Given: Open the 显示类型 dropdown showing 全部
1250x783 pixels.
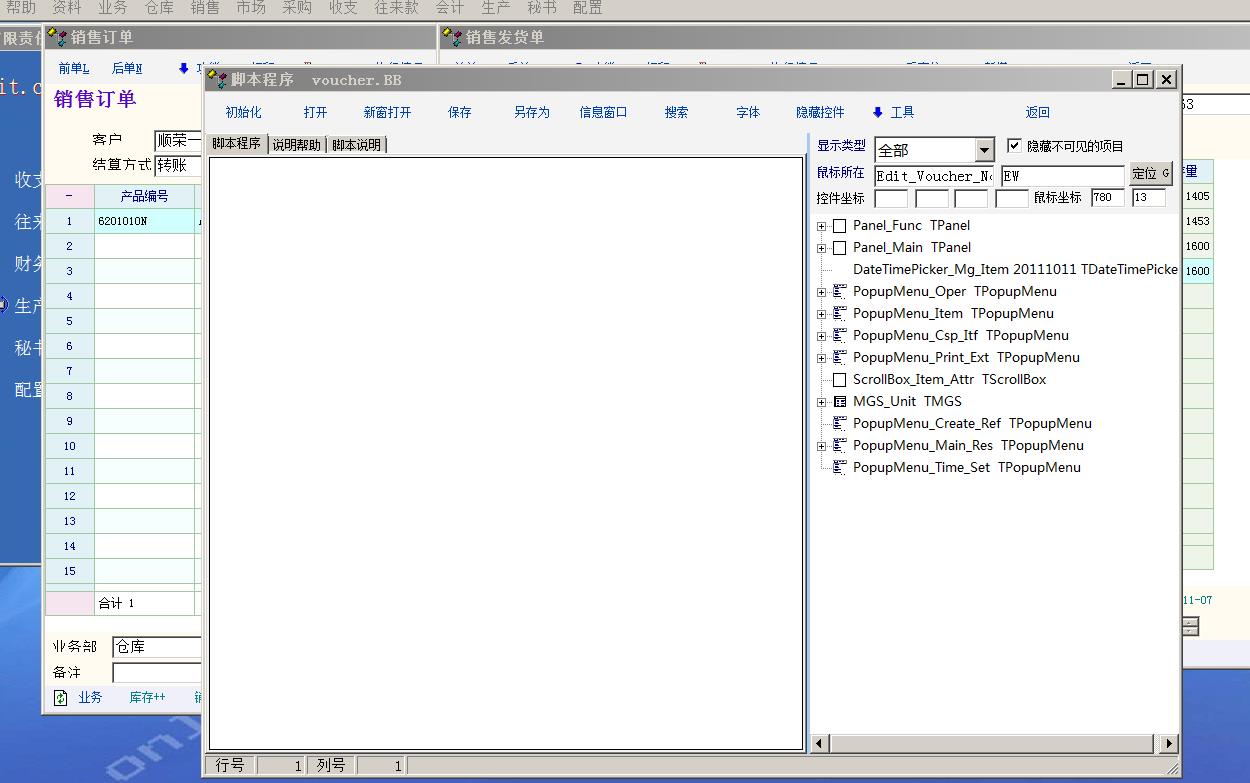Looking at the screenshot, I should pos(984,150).
